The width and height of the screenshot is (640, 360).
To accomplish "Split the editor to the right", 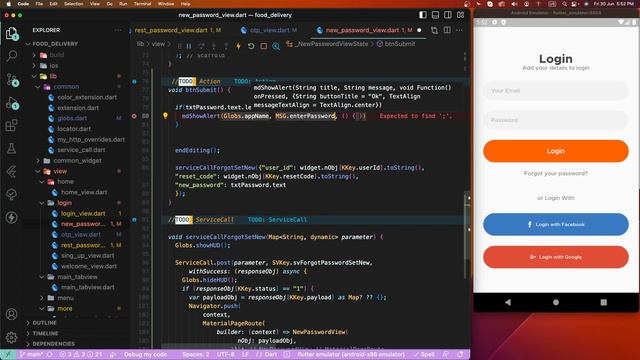I will 447,30.
